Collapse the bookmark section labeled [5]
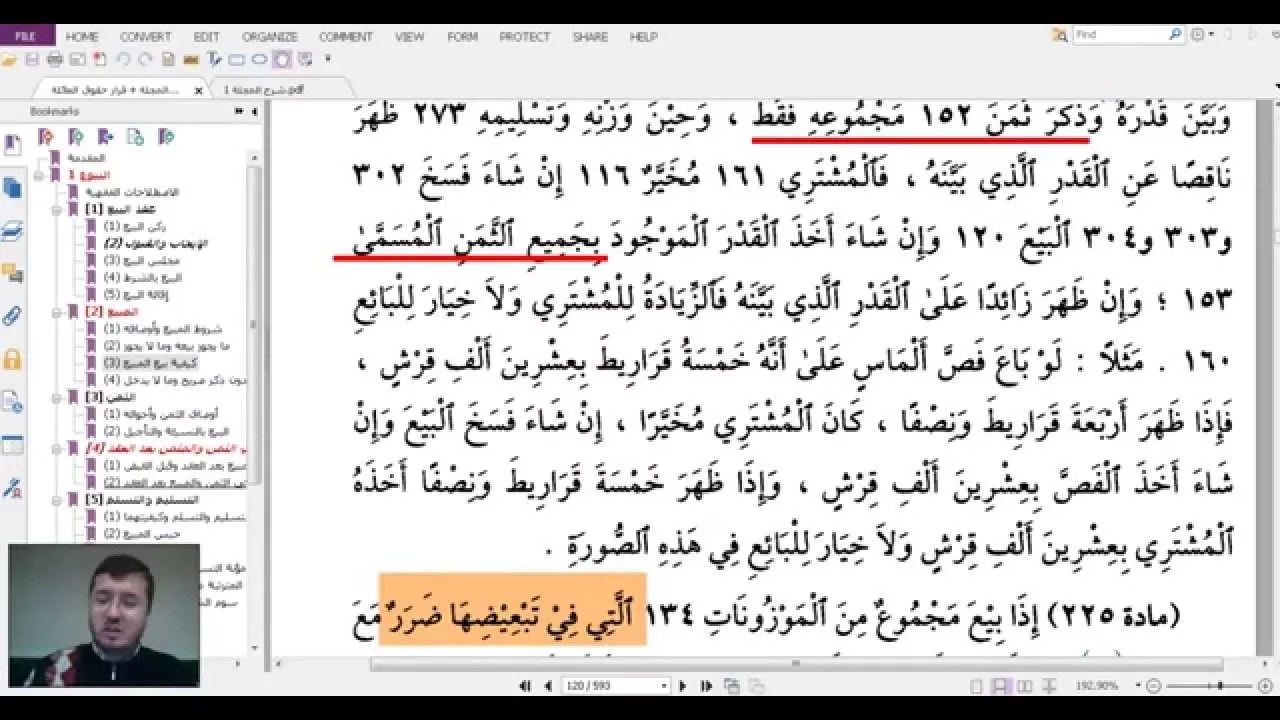The height and width of the screenshot is (720, 1280). pyautogui.click(x=57, y=499)
